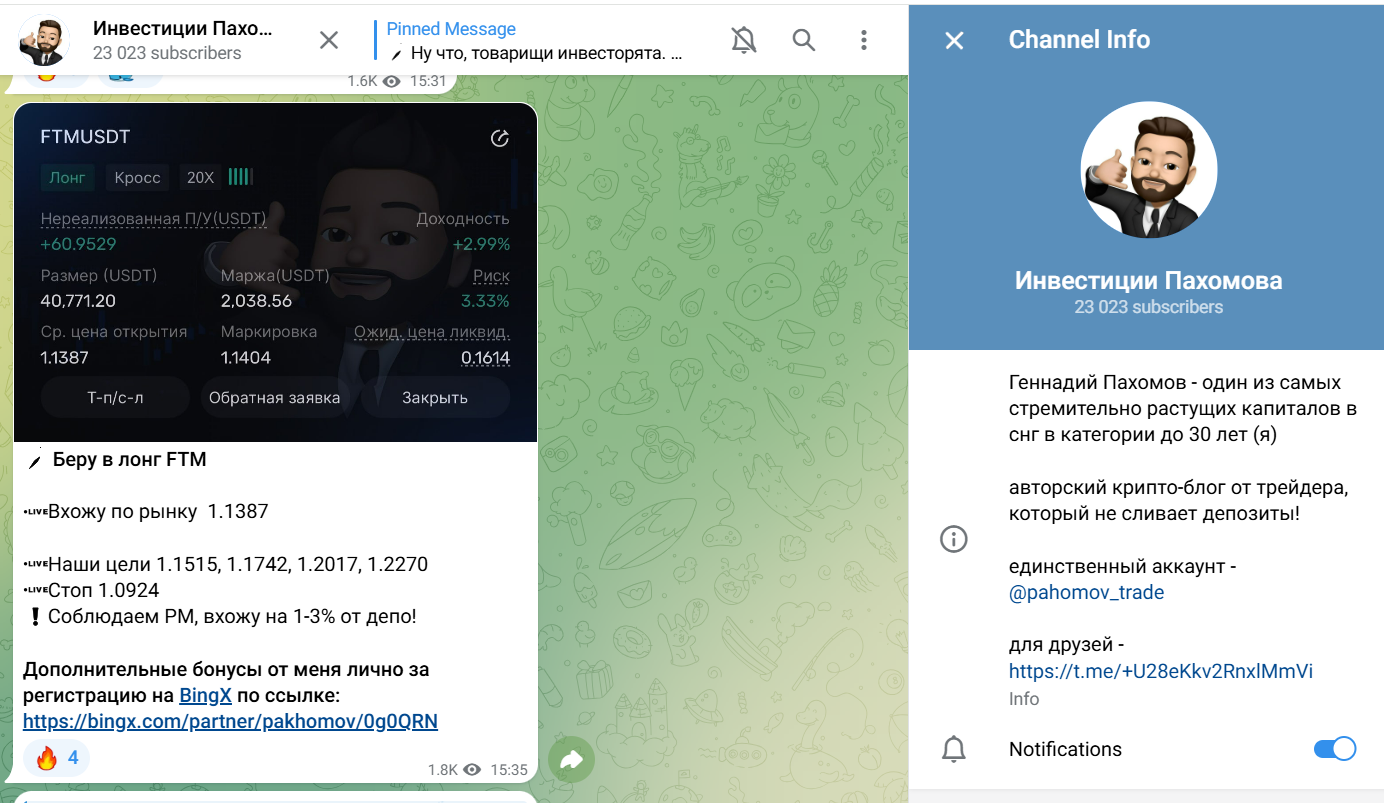Open the three-dot more options menu
The width and height of the screenshot is (1384, 803).
864,40
